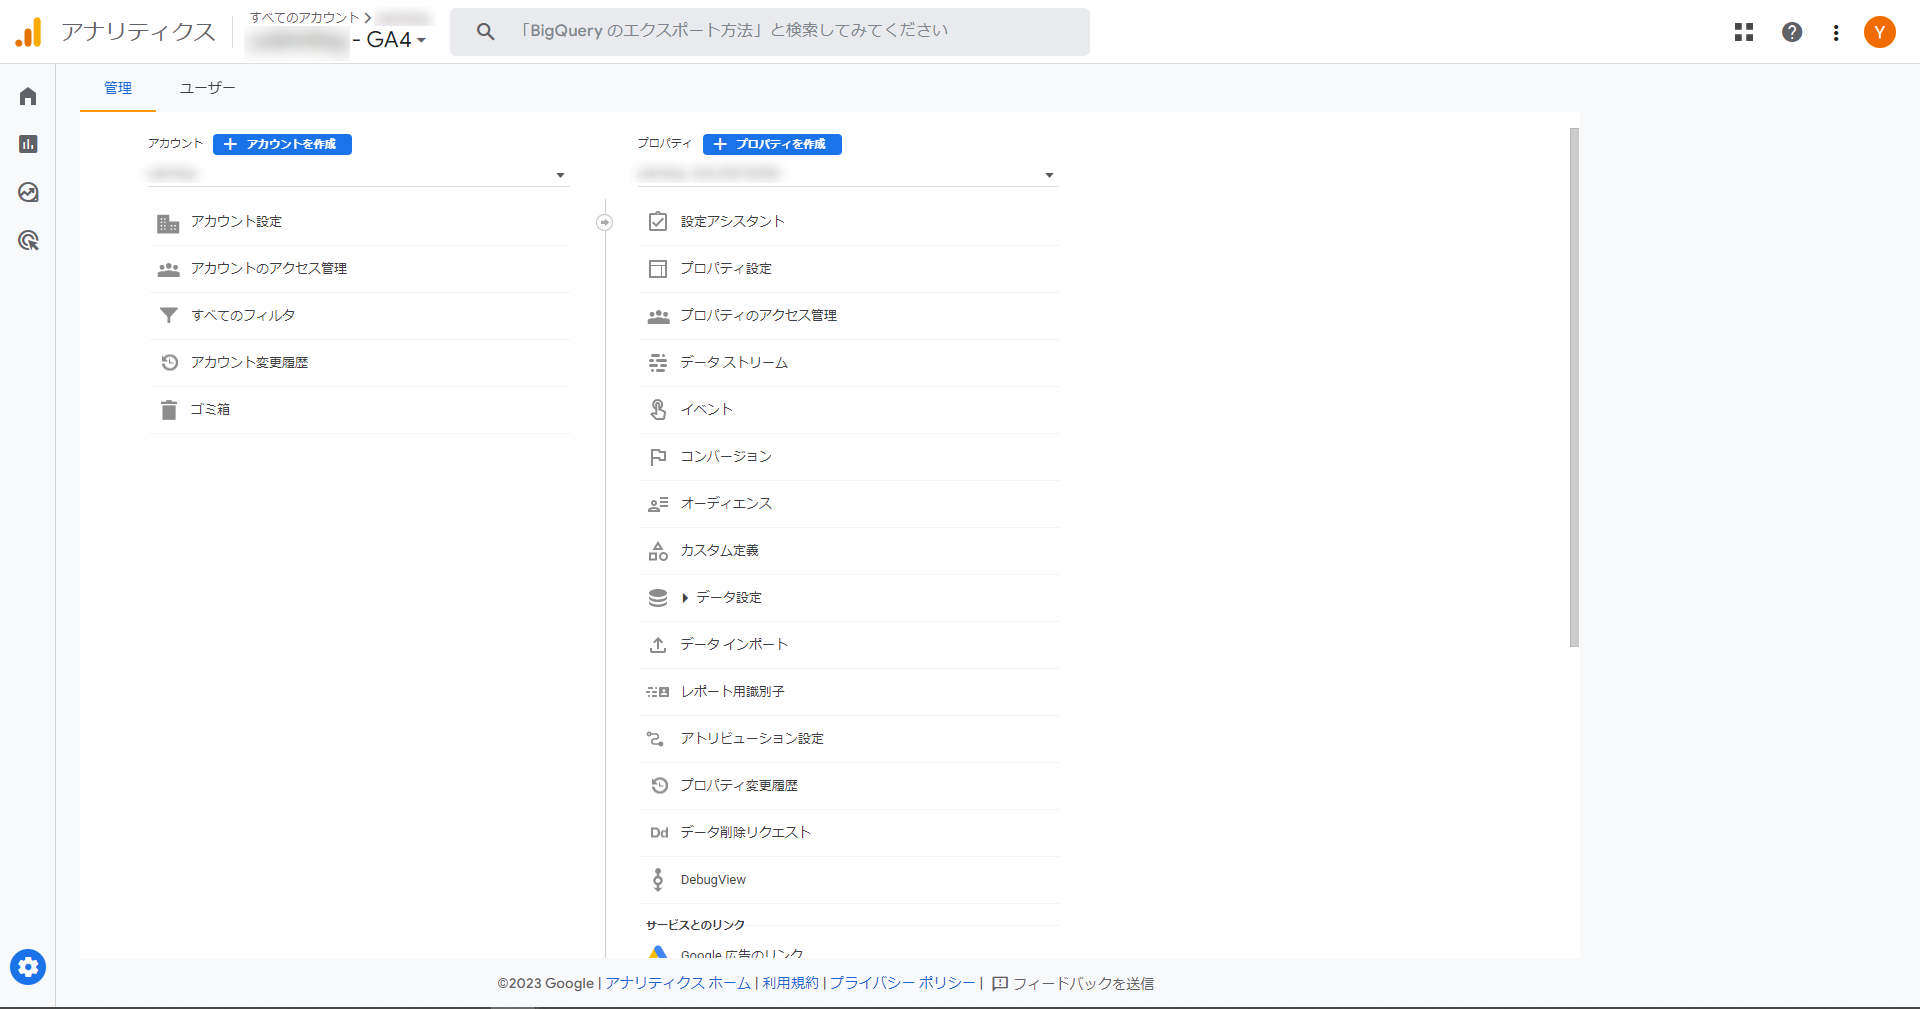Open the Home icon in left sidebar
Image resolution: width=1920 pixels, height=1009 pixels.
click(x=28, y=96)
